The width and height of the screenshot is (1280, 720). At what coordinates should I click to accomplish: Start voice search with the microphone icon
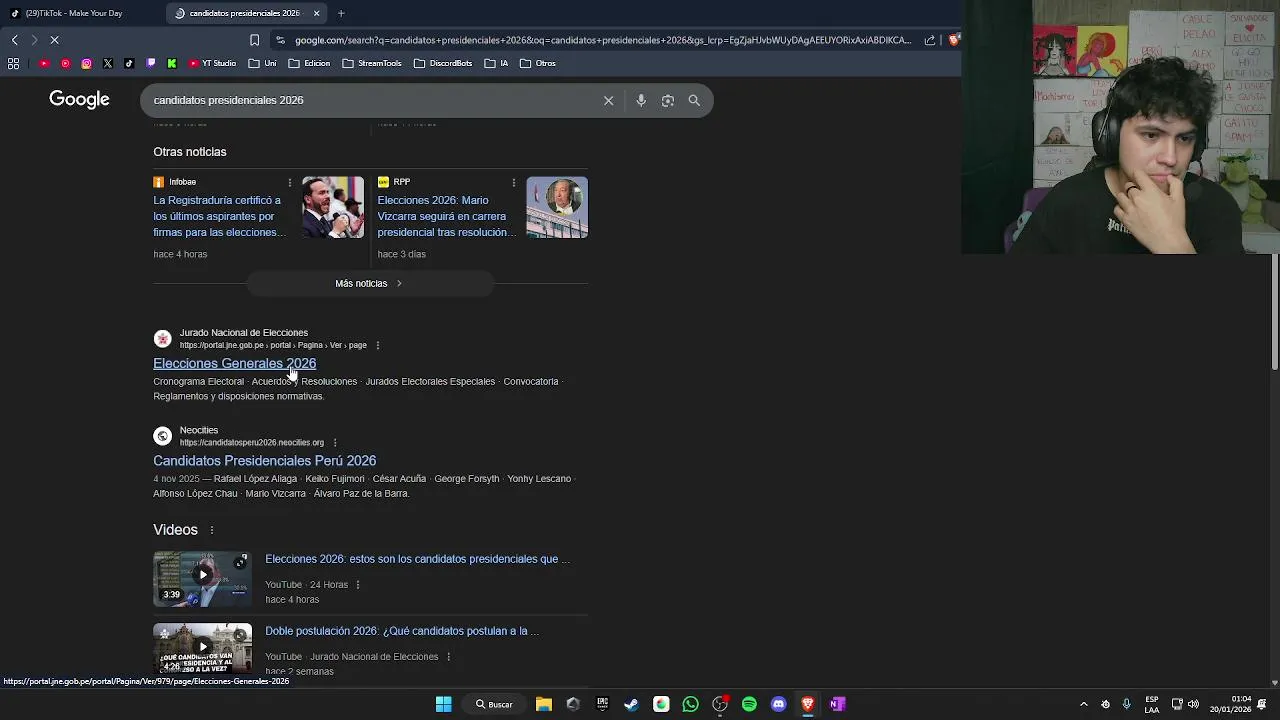[x=641, y=100]
